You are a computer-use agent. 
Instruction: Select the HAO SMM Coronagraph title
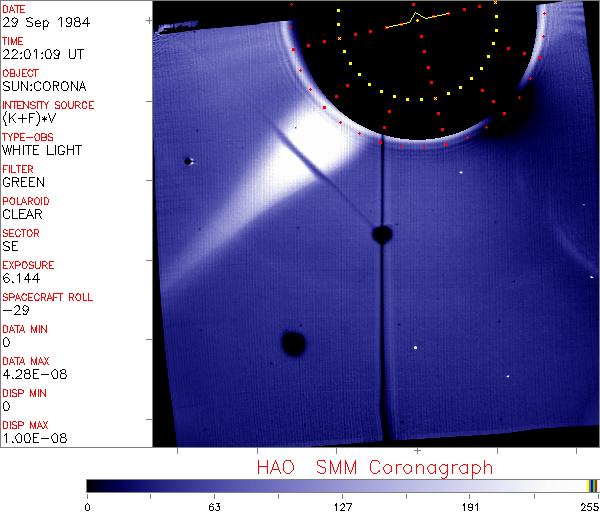click(374, 467)
